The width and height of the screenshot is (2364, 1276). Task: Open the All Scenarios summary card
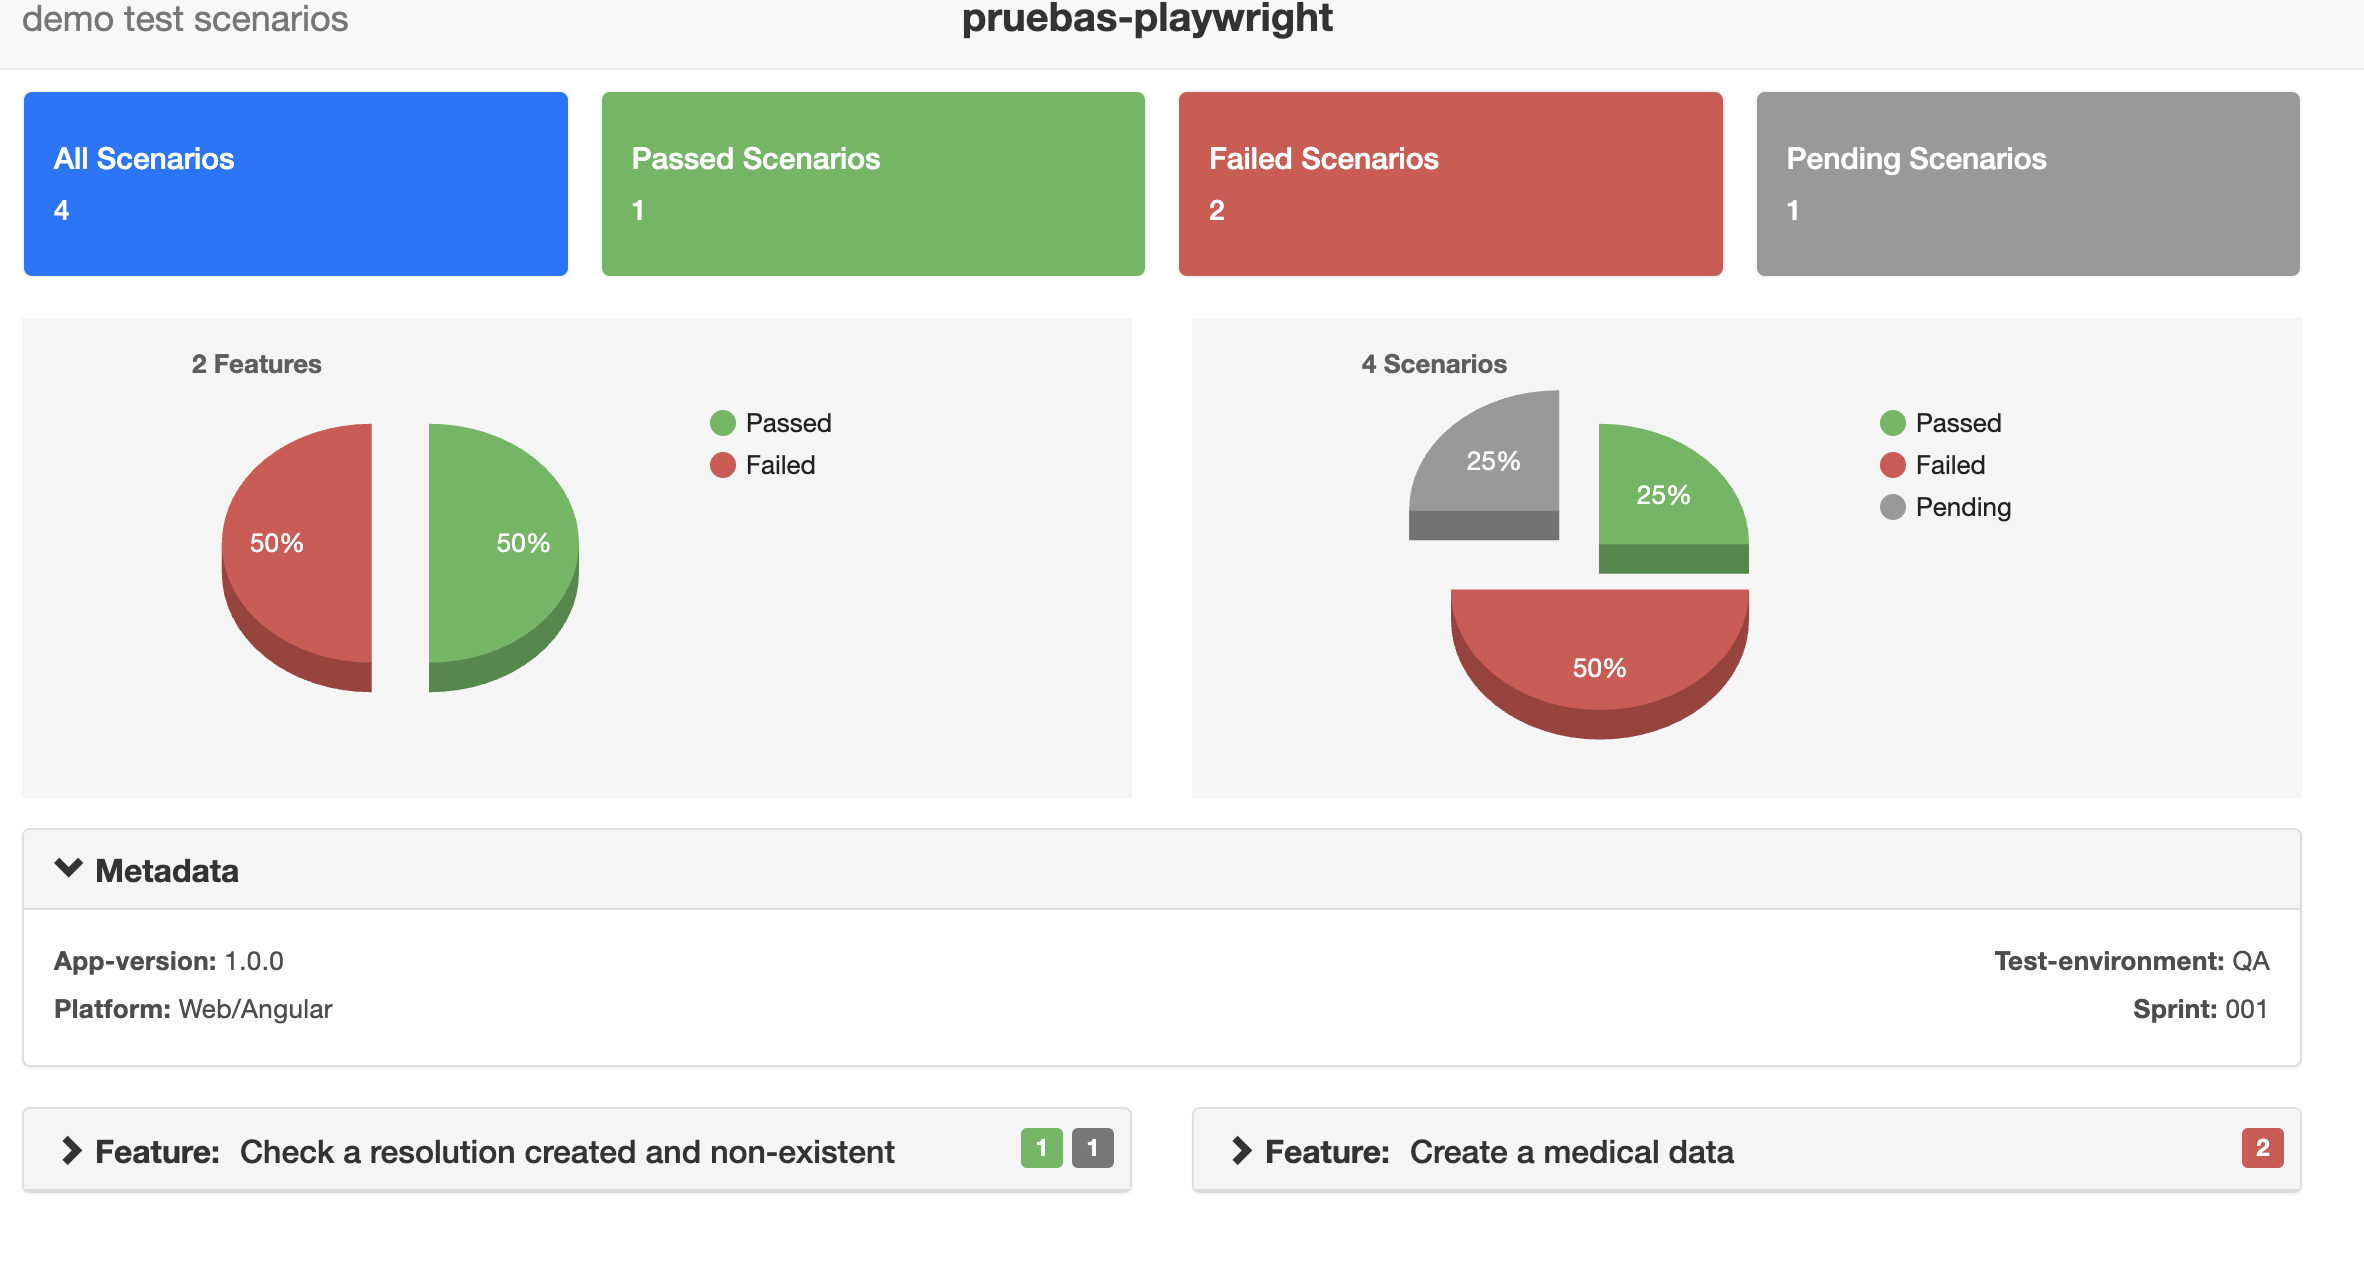click(295, 183)
